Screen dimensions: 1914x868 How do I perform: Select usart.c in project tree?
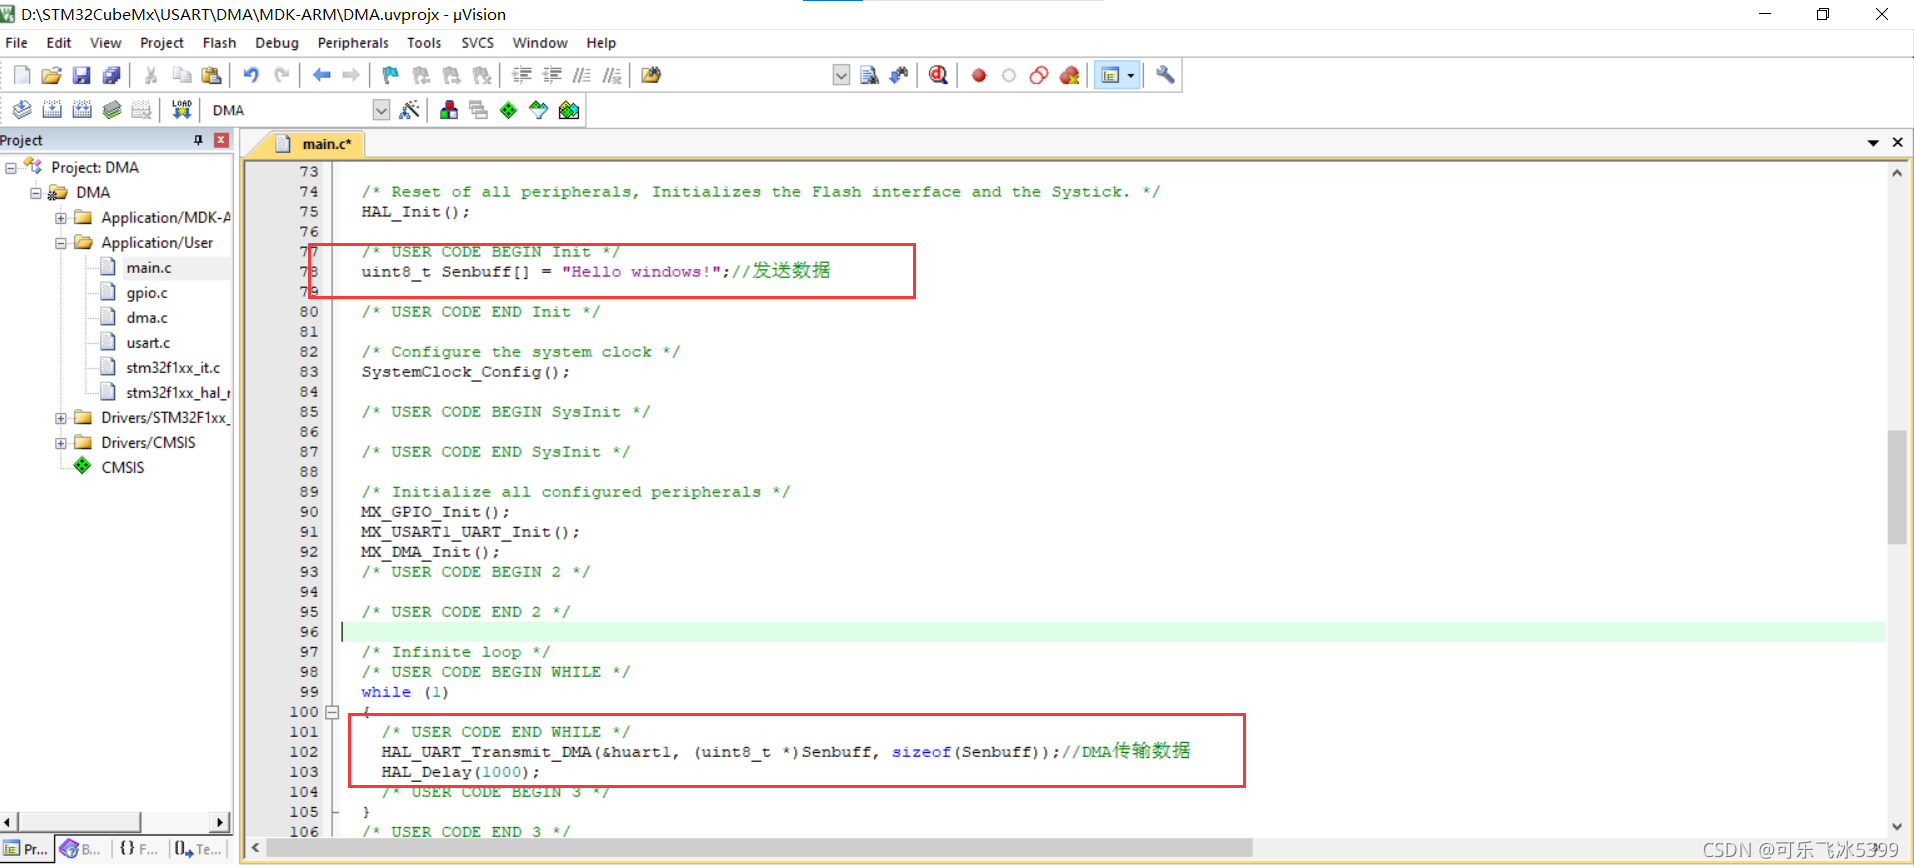[148, 343]
